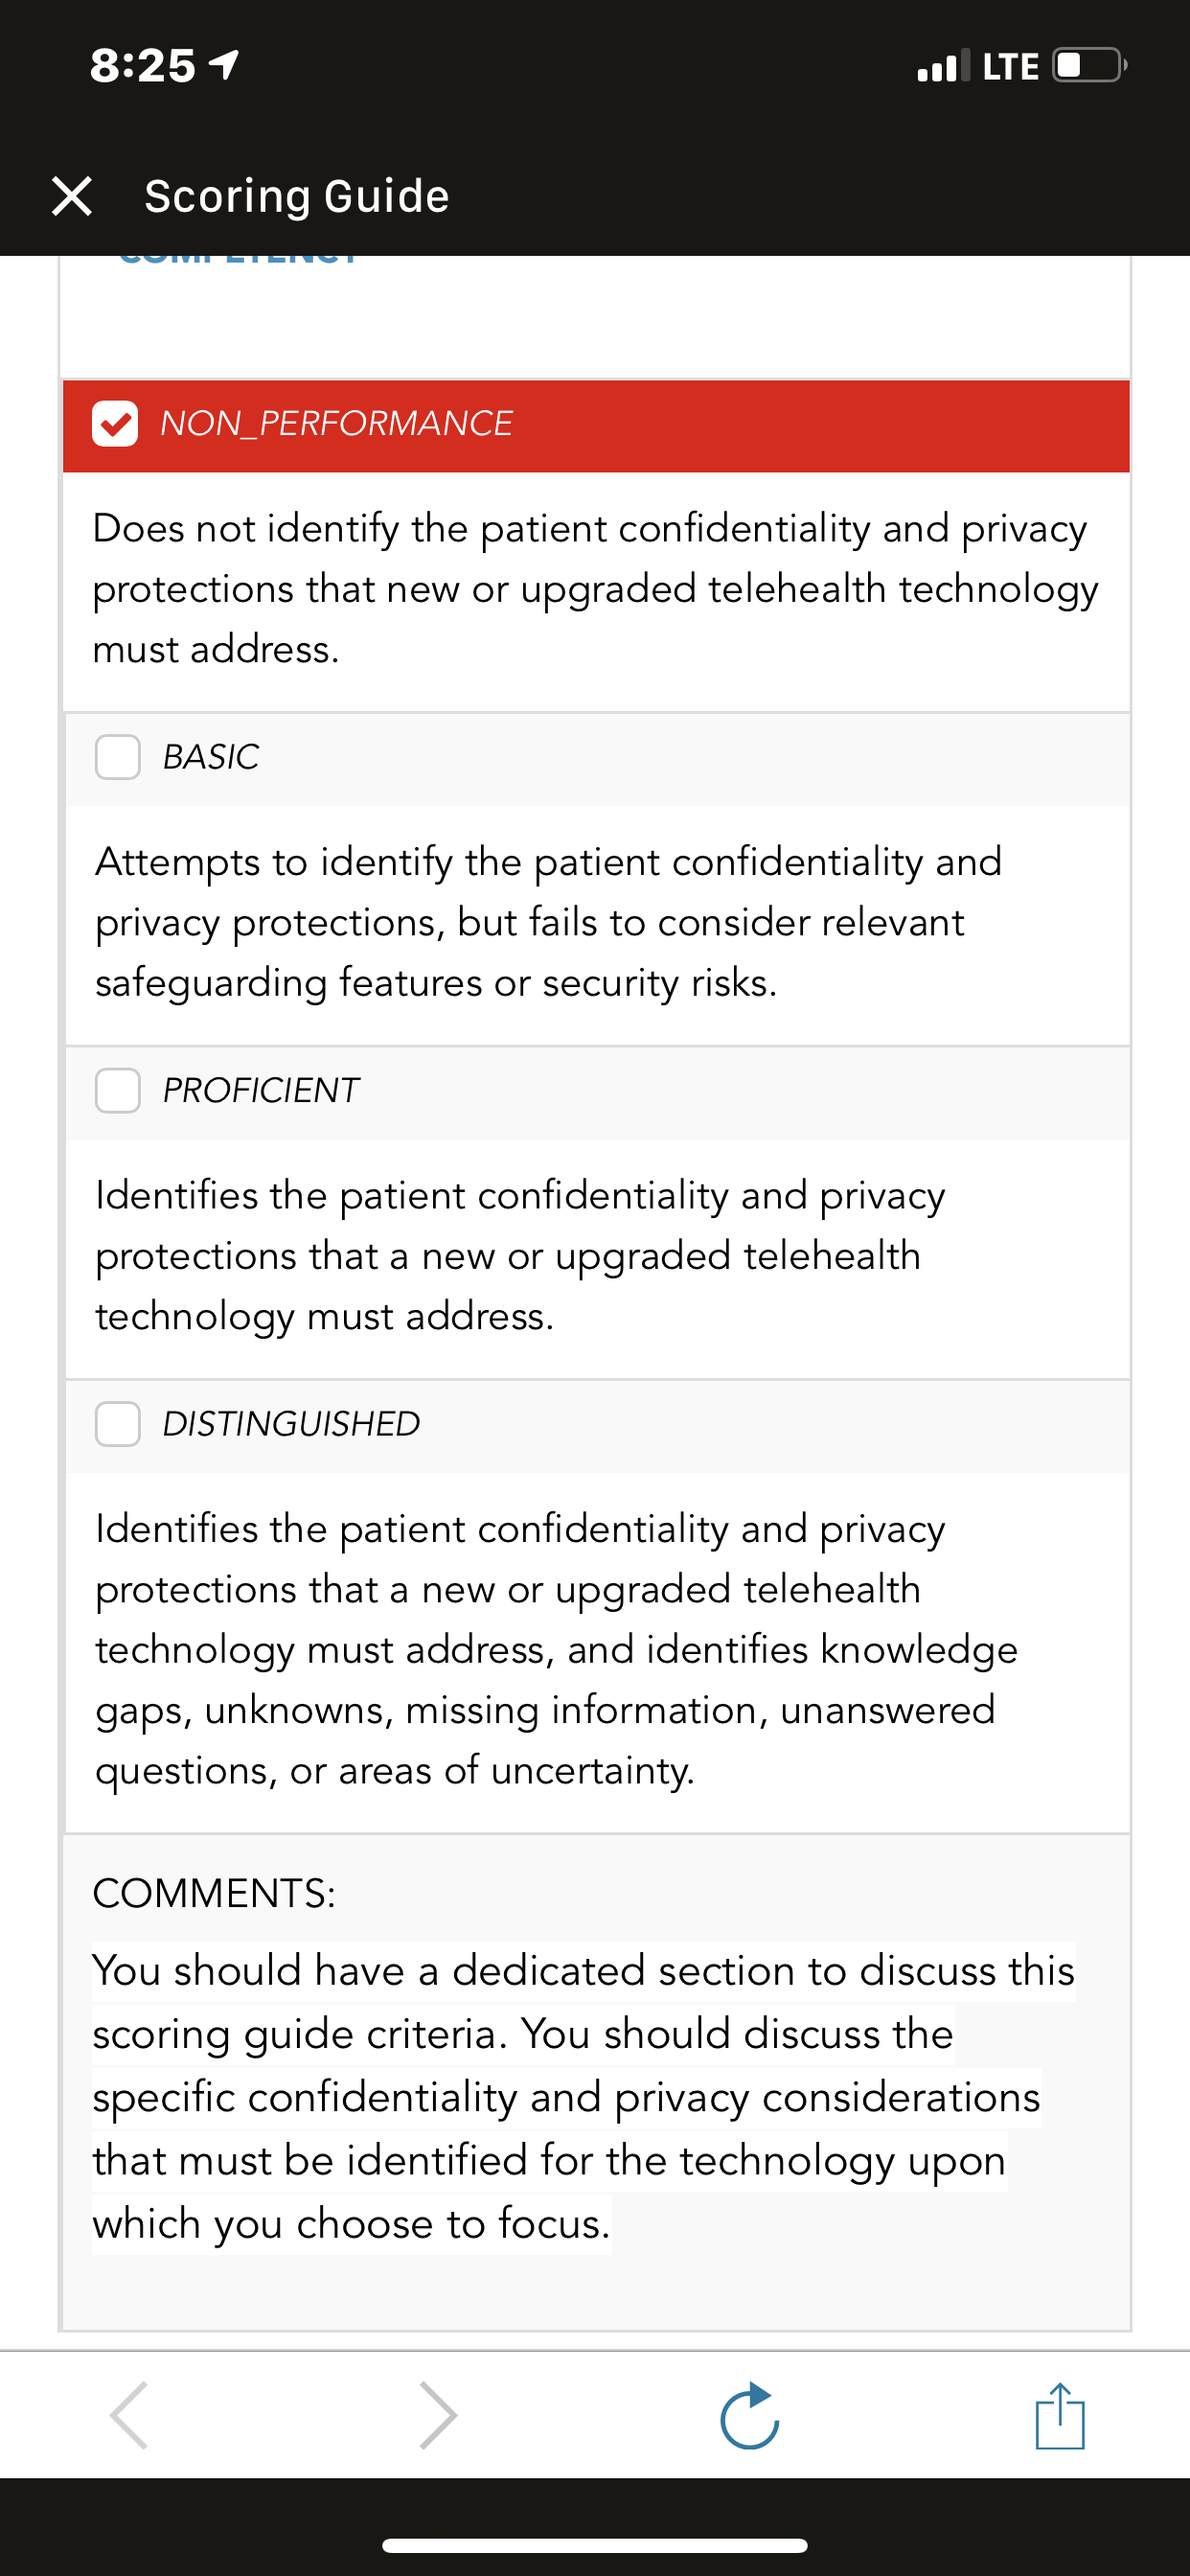
Task: Tap the cellular signal bars icon
Action: point(943,66)
